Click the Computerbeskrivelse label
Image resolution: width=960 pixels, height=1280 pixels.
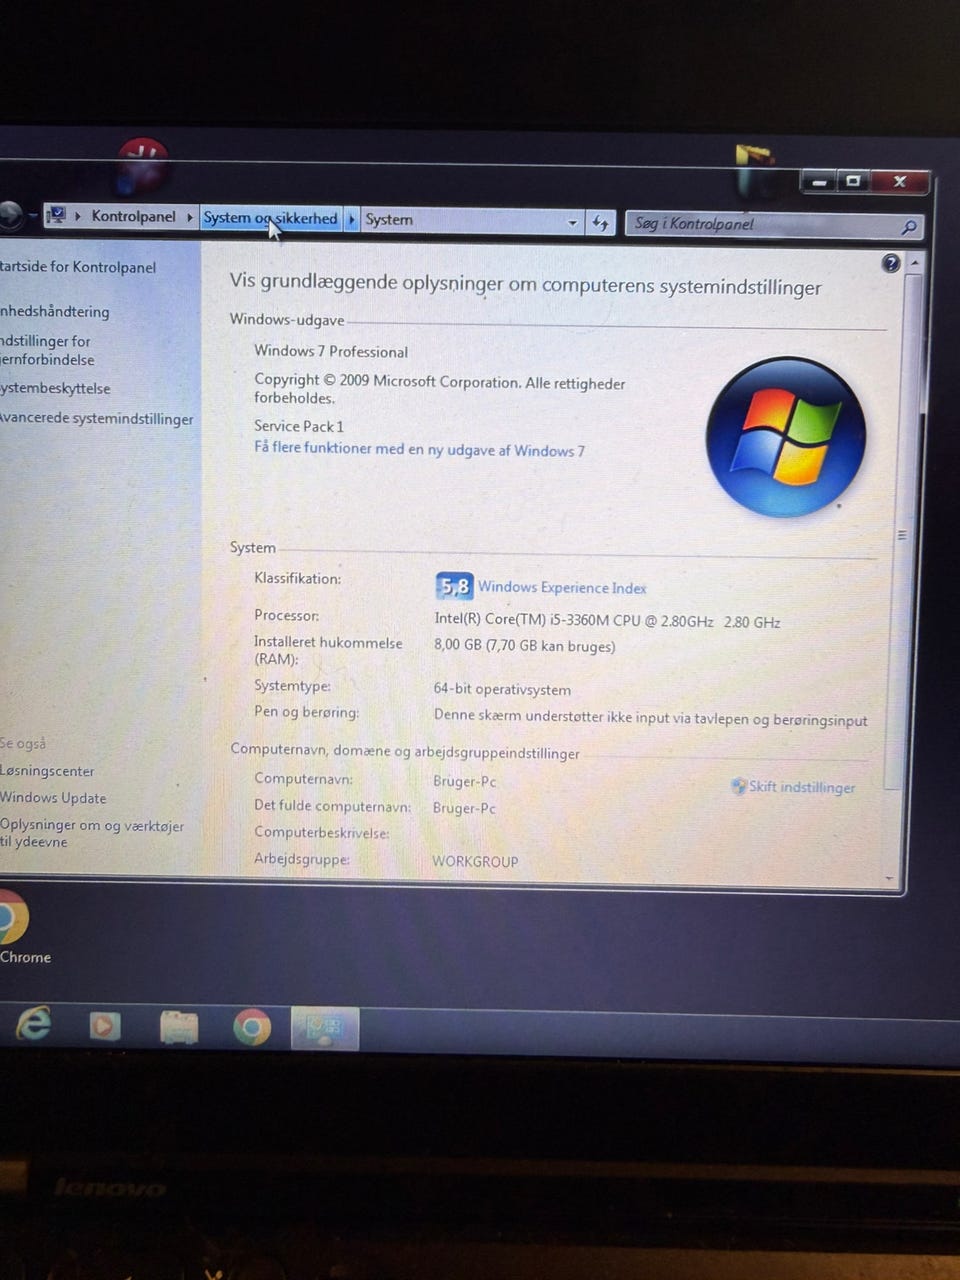click(321, 832)
